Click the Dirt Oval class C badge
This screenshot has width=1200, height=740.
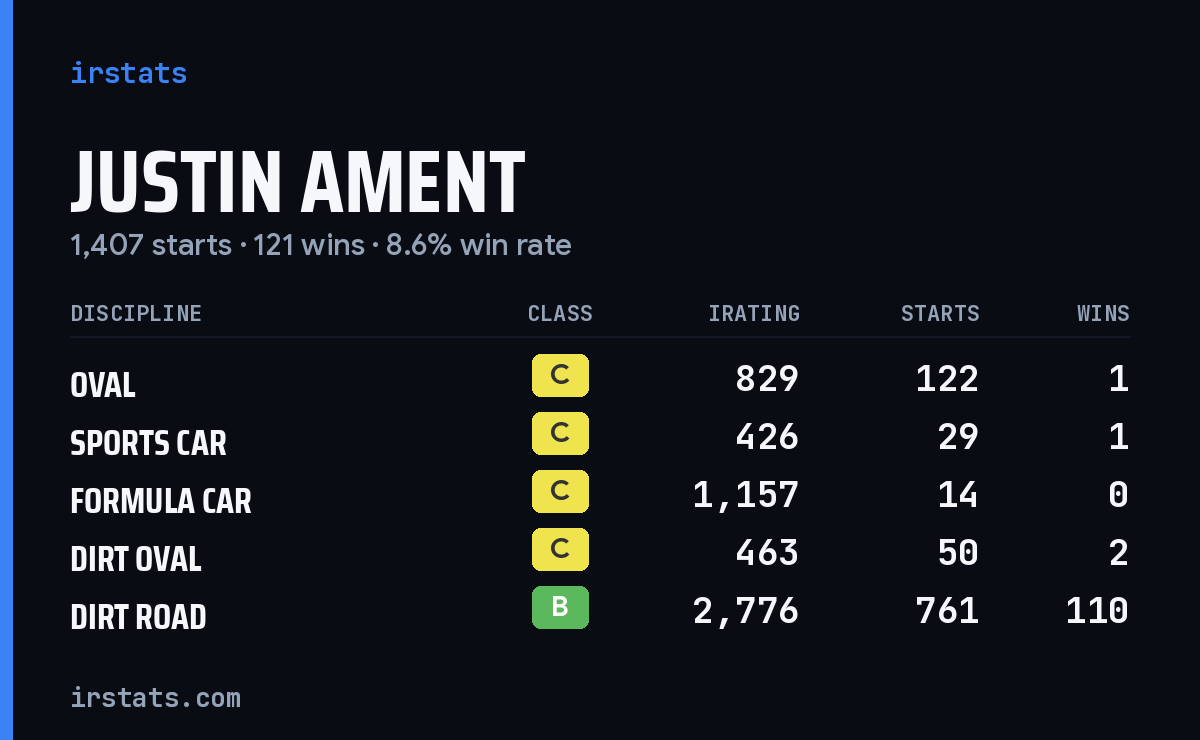560,550
